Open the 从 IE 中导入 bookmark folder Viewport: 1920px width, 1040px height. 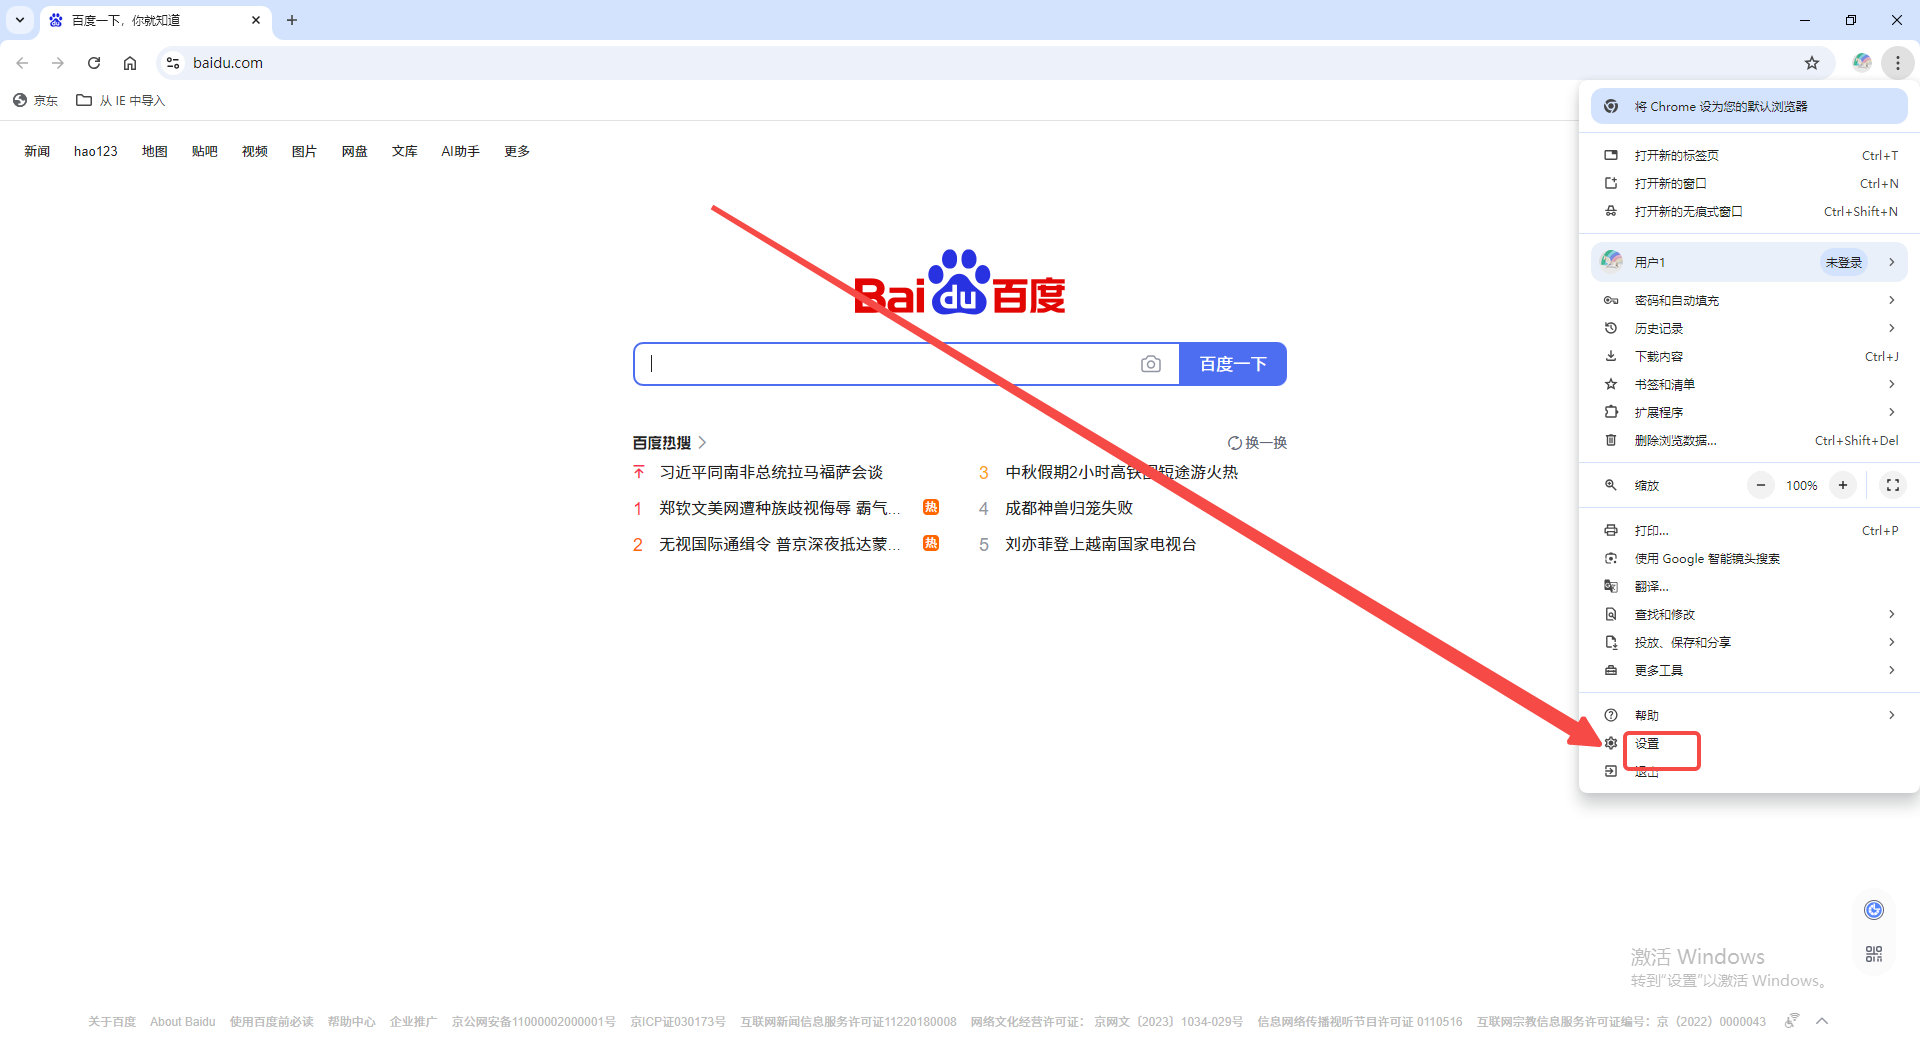121,100
